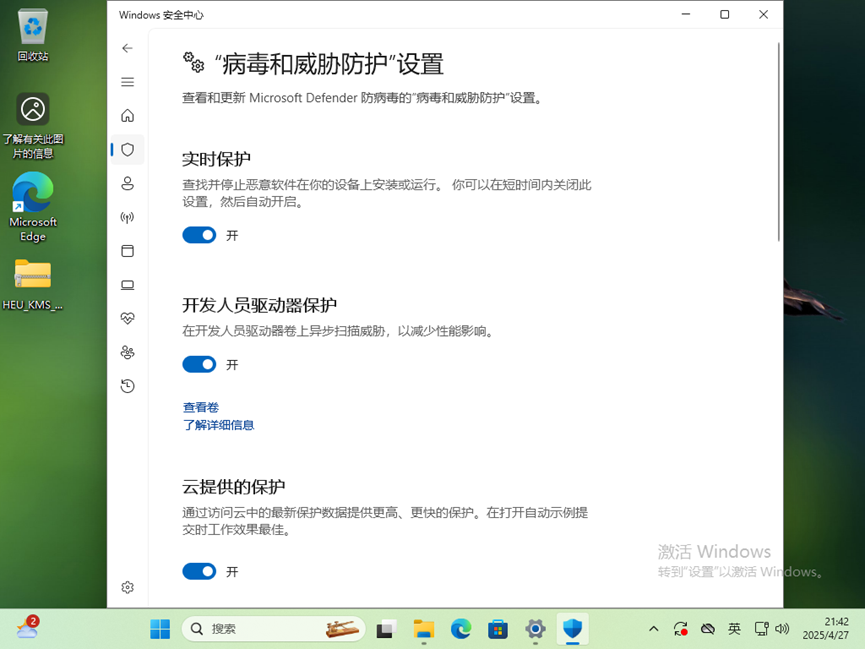Open Device security laptop icon
This screenshot has height=649, width=865.
point(127,285)
